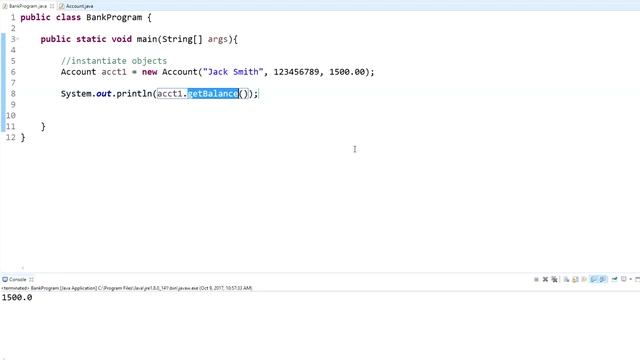Screen dimensions: 640x360
Task: Click Display Selected Console icon
Action: tap(624, 279)
